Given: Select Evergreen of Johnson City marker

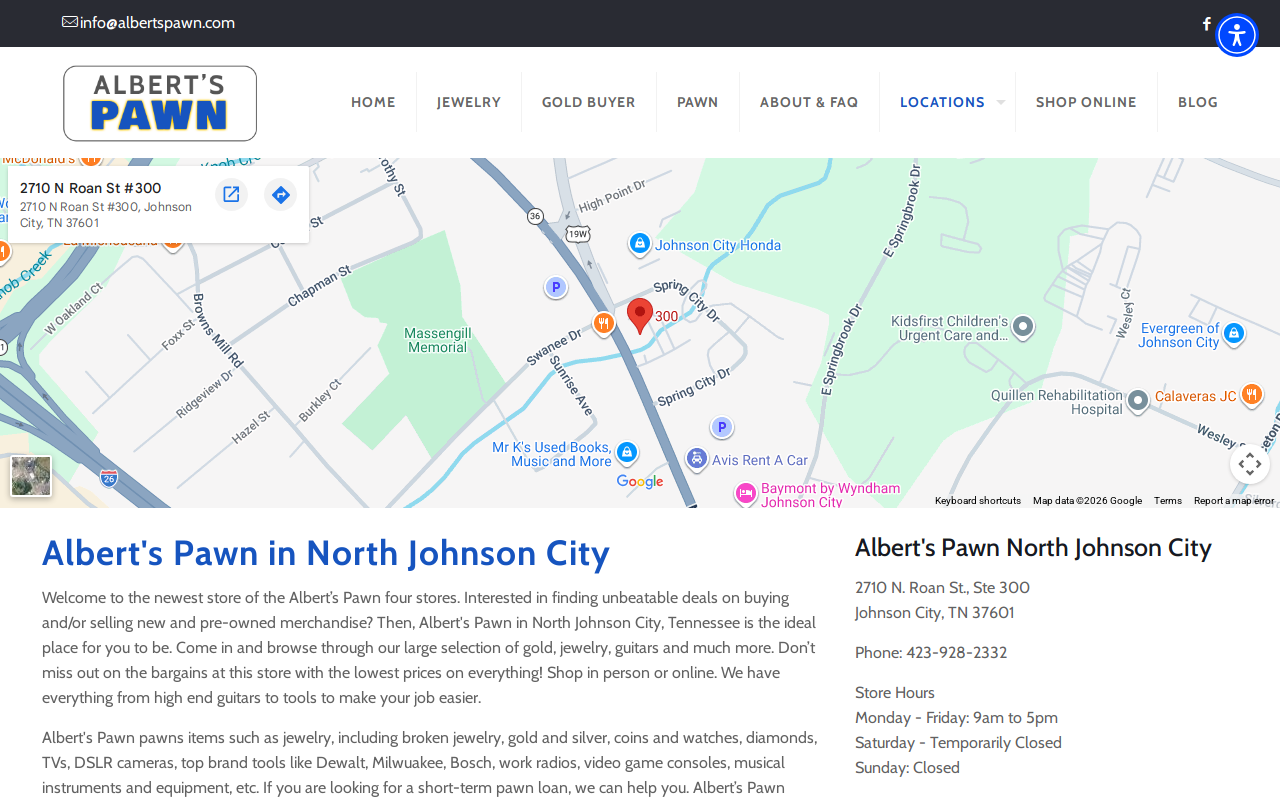Looking at the screenshot, I should 1235,333.
